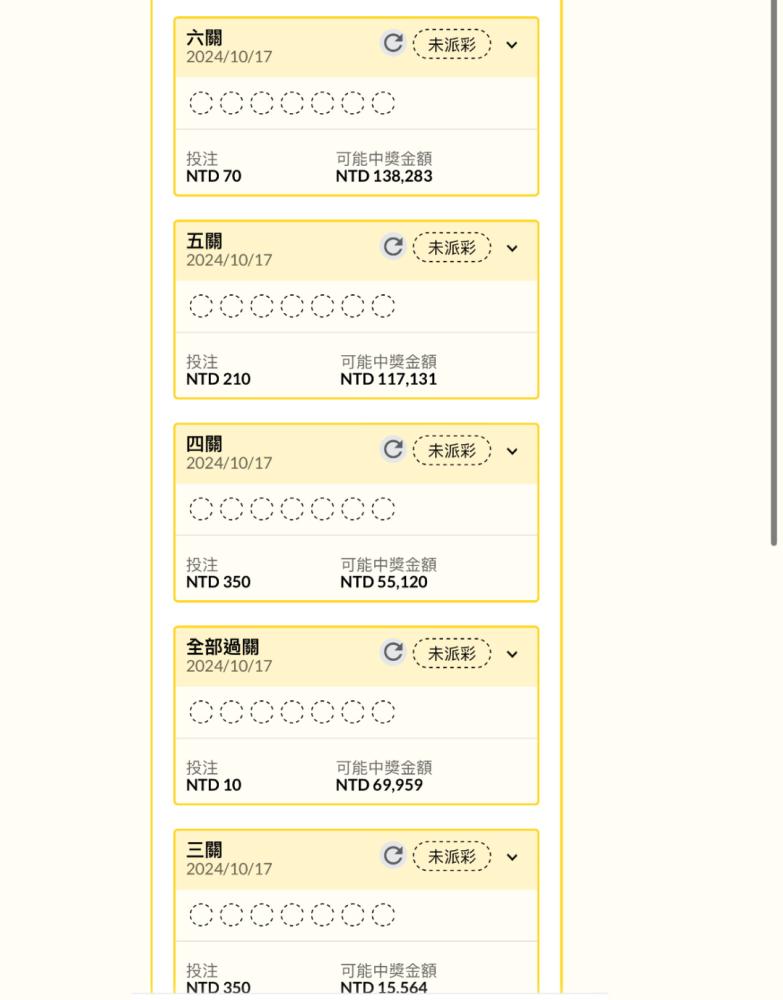This screenshot has width=783, height=1000.
Task: Click the page vertical scrollbar thumb
Action: (773, 273)
